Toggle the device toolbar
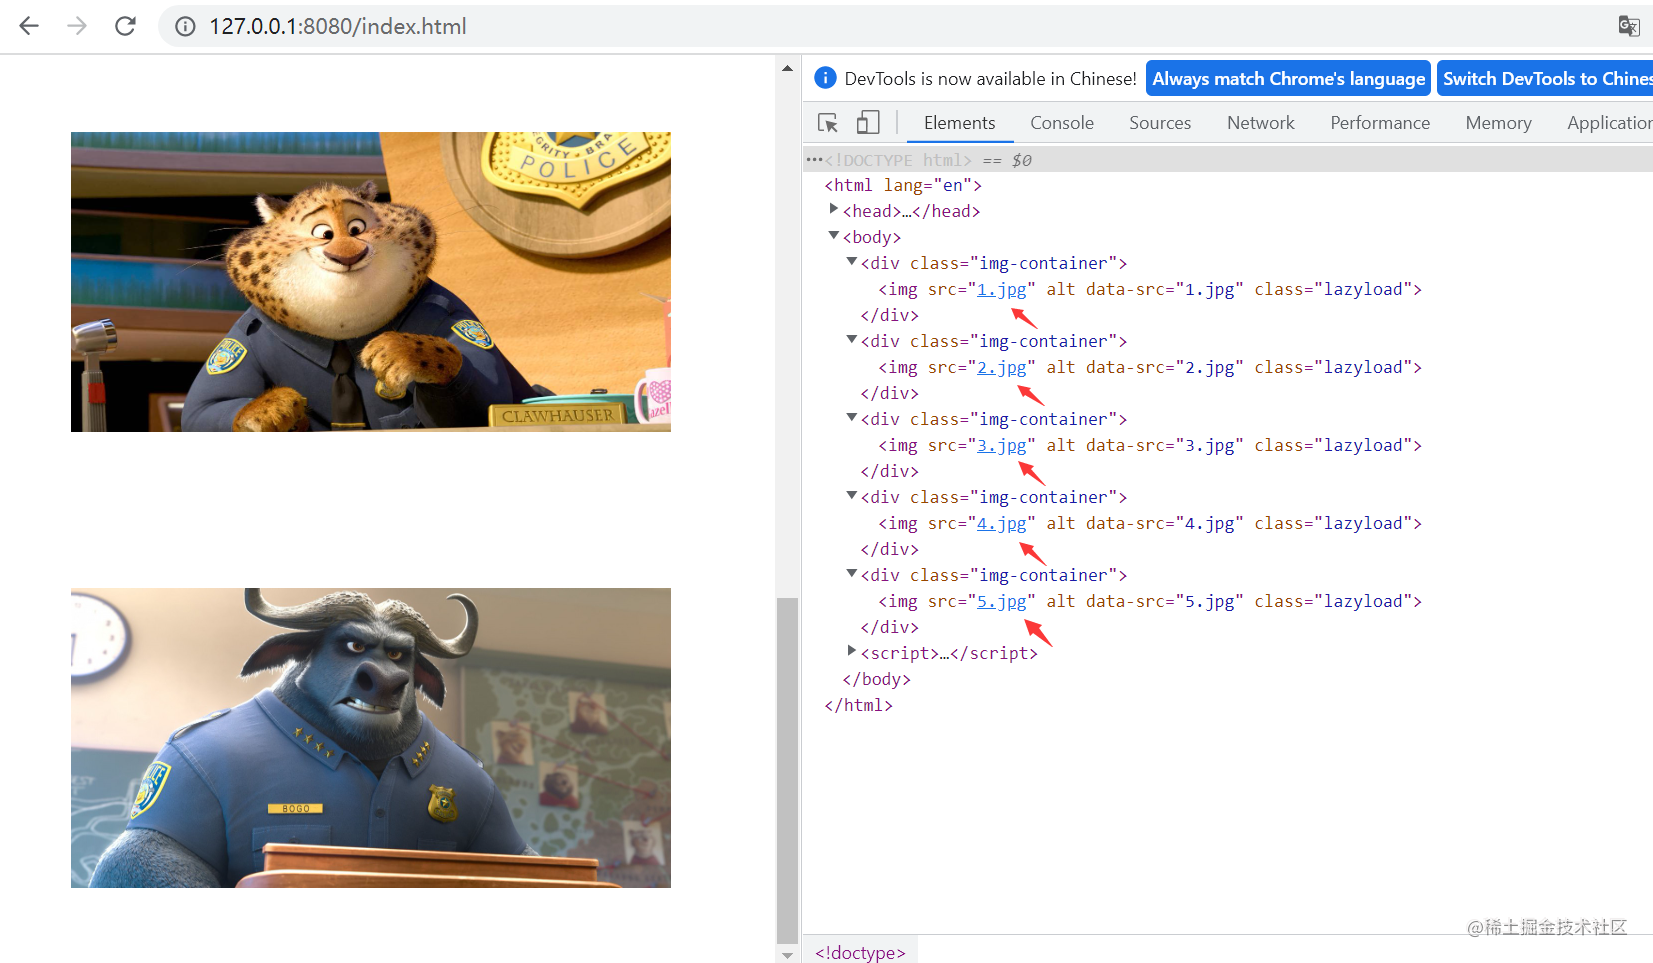Viewport: 1653px width, 963px height. [x=868, y=123]
